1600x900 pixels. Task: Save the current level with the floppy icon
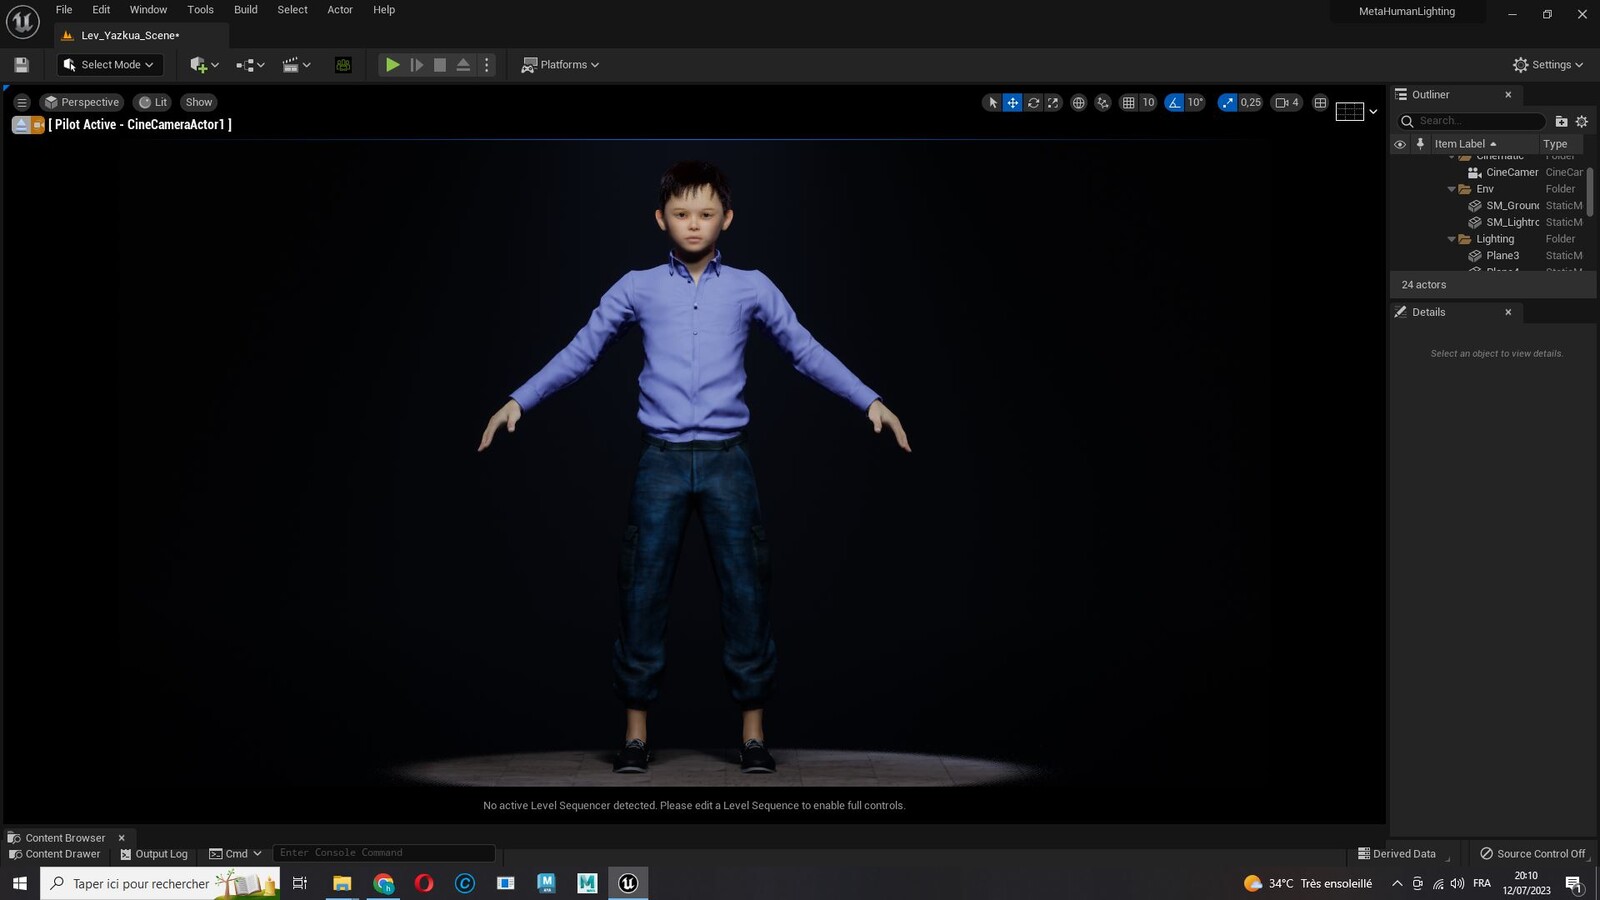21,65
